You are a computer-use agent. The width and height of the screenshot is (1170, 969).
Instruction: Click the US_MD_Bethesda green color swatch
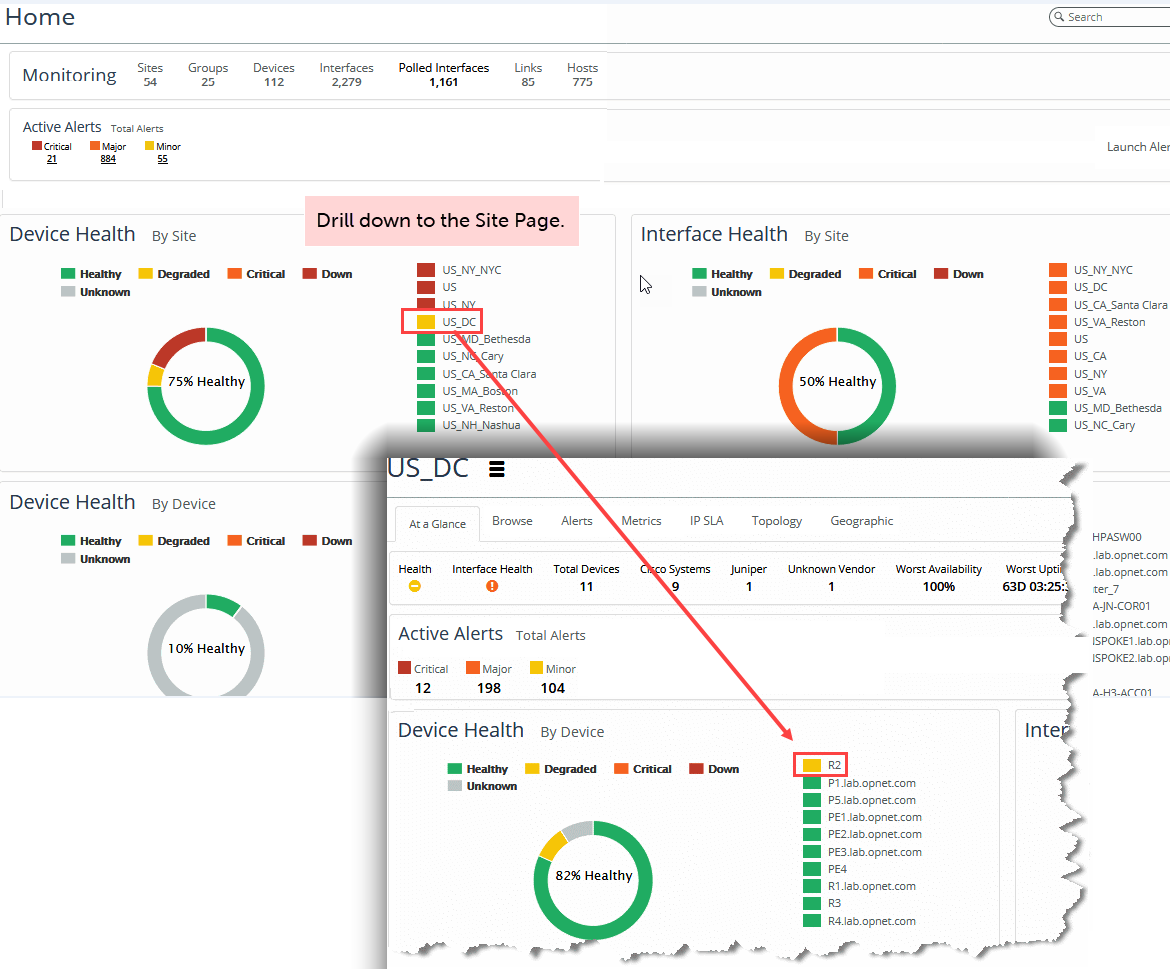pos(426,339)
